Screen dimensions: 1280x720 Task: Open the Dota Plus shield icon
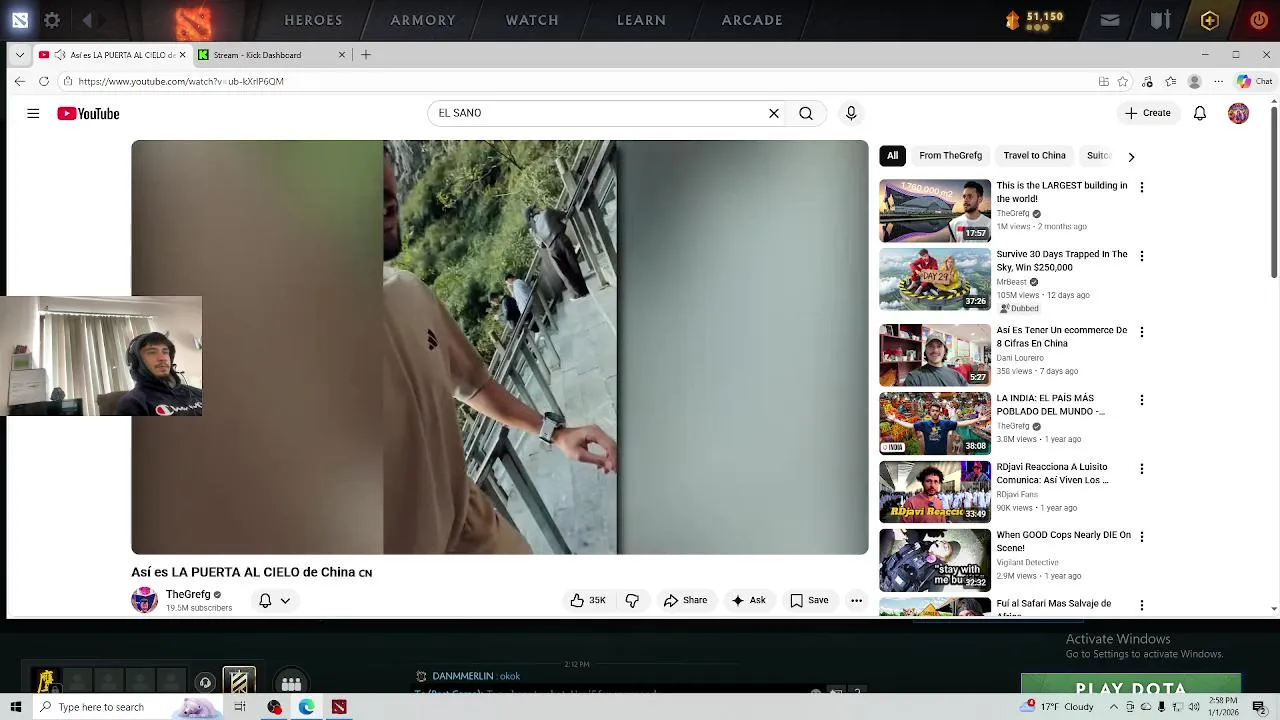pyautogui.click(x=1210, y=20)
